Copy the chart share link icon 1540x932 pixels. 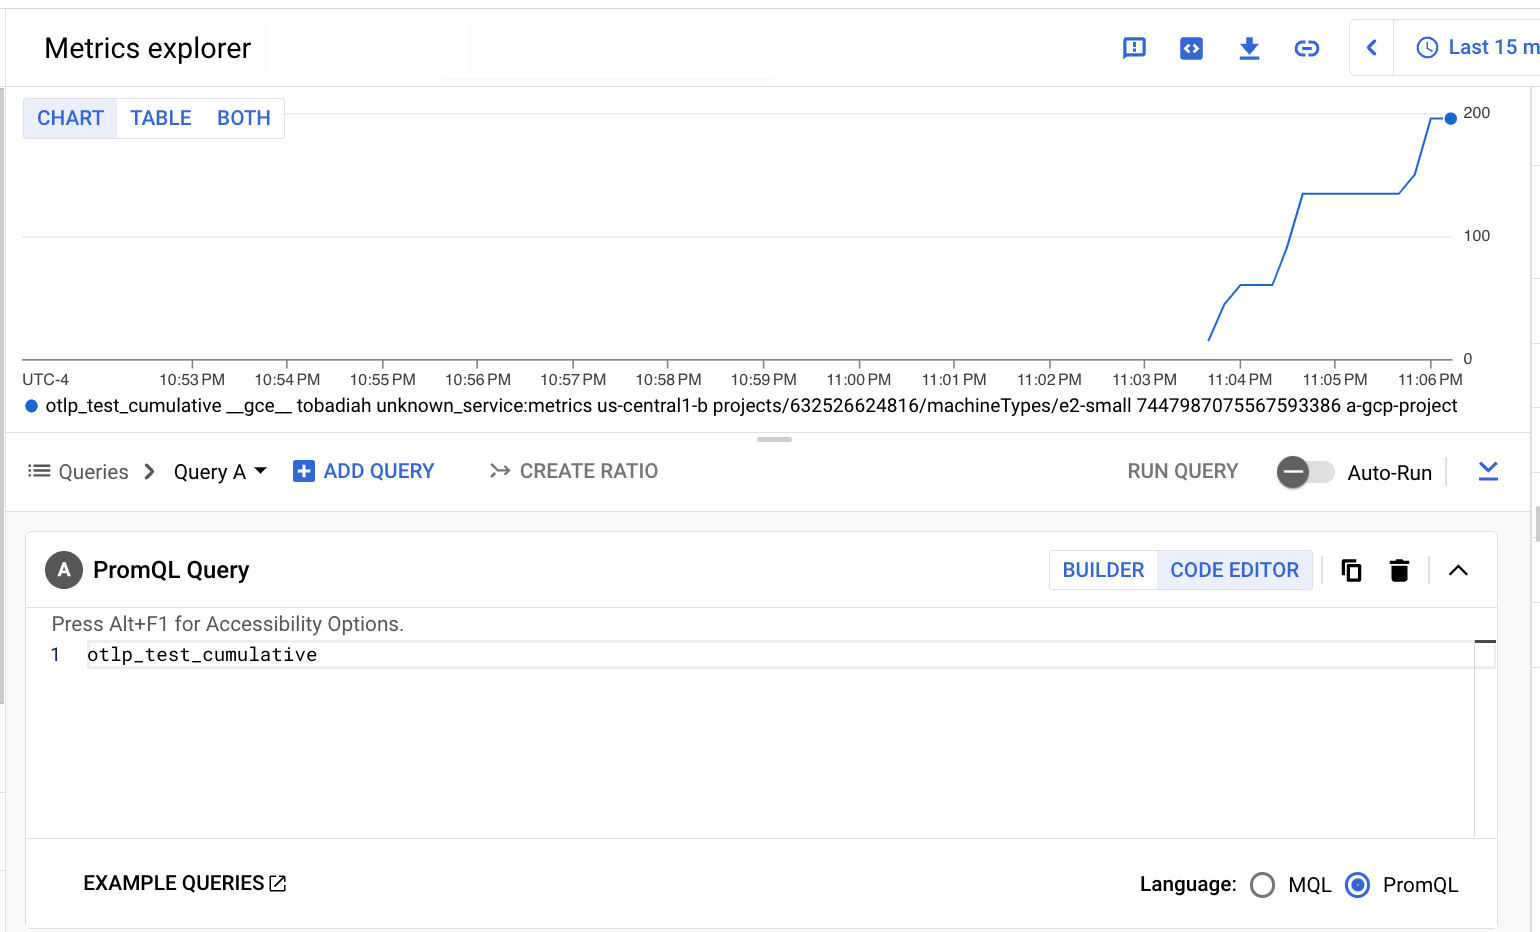click(x=1307, y=47)
